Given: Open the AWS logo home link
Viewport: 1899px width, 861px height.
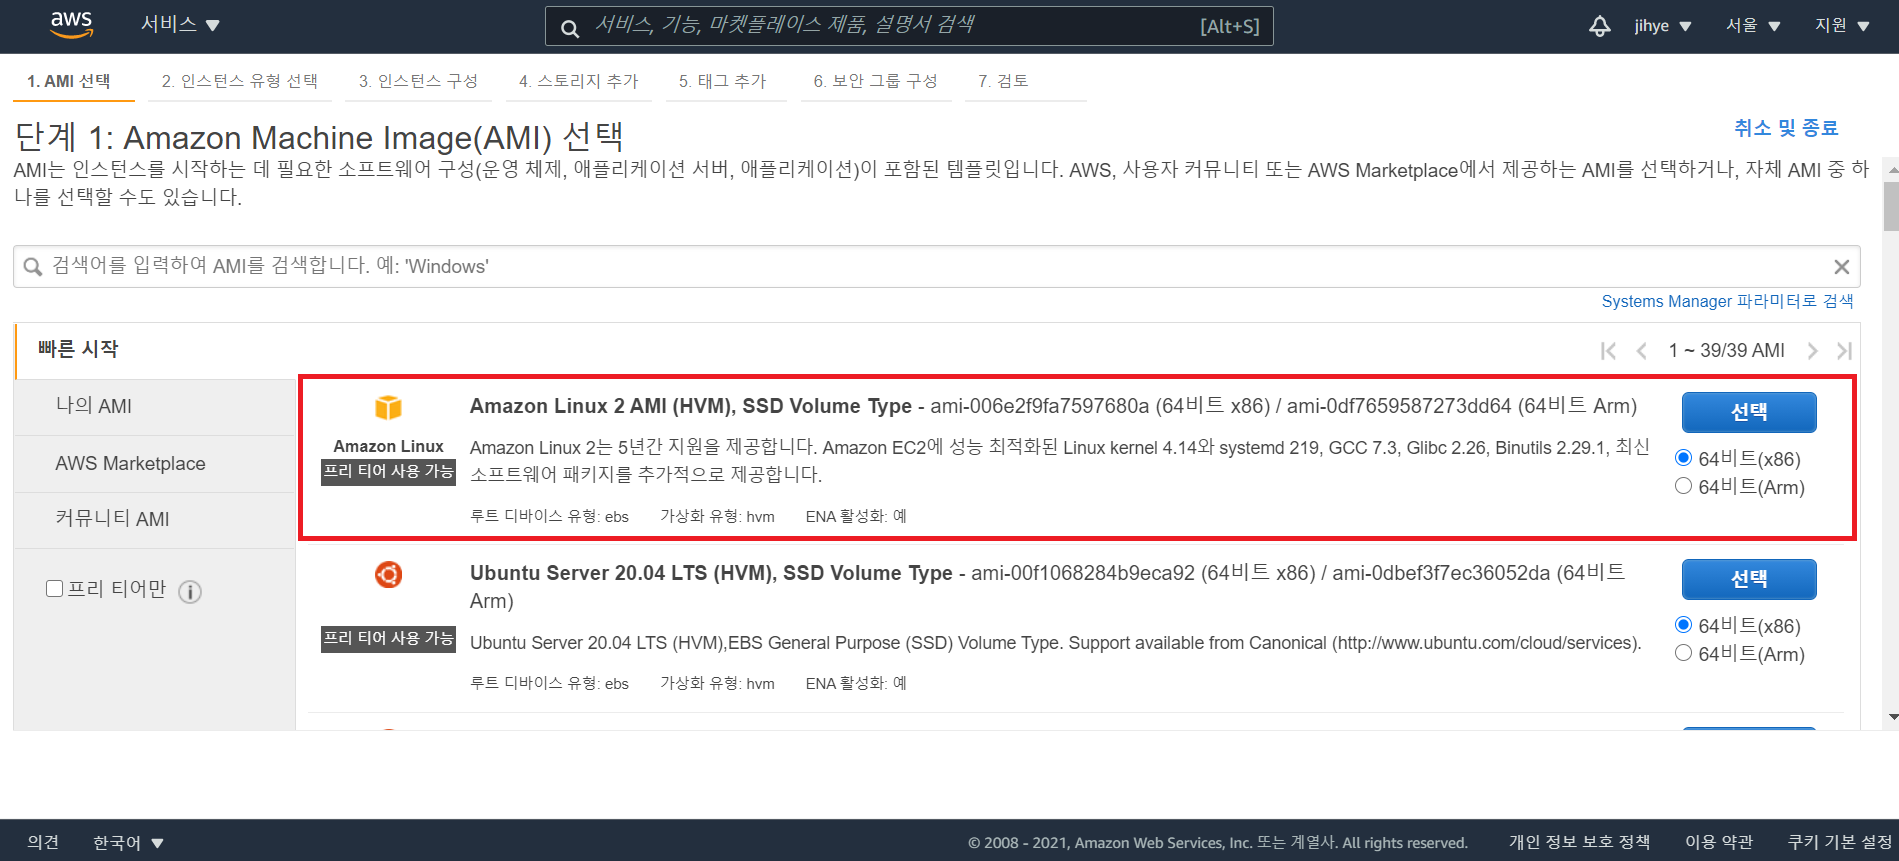Looking at the screenshot, I should pos(71,25).
